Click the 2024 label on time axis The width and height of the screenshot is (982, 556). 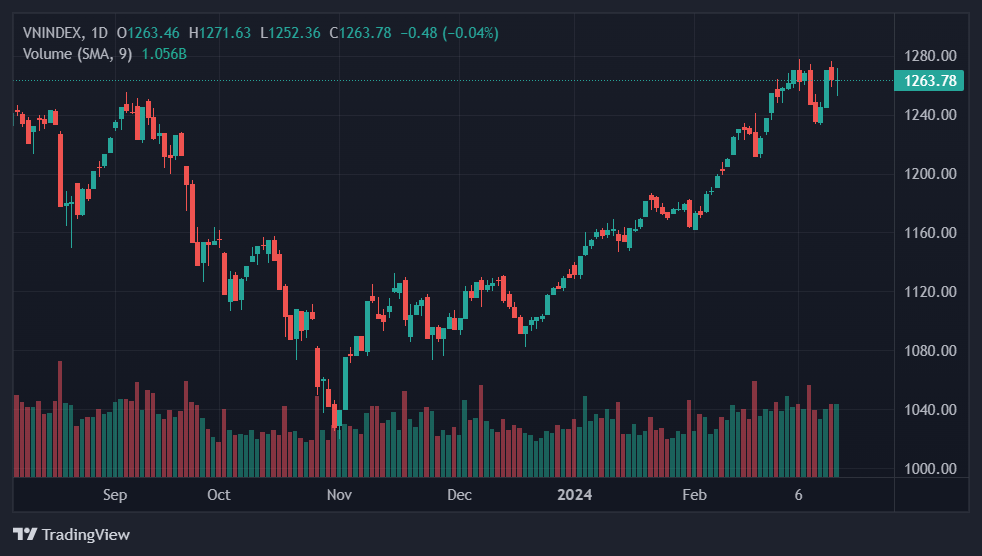point(575,495)
